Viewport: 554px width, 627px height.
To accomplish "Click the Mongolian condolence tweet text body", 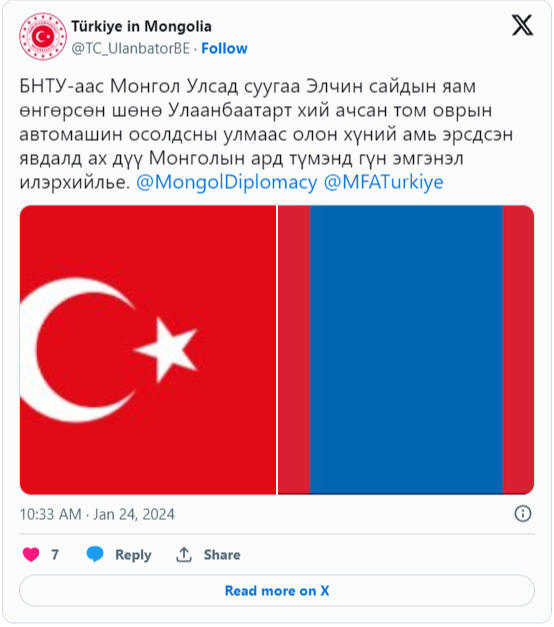I will coord(266,134).
